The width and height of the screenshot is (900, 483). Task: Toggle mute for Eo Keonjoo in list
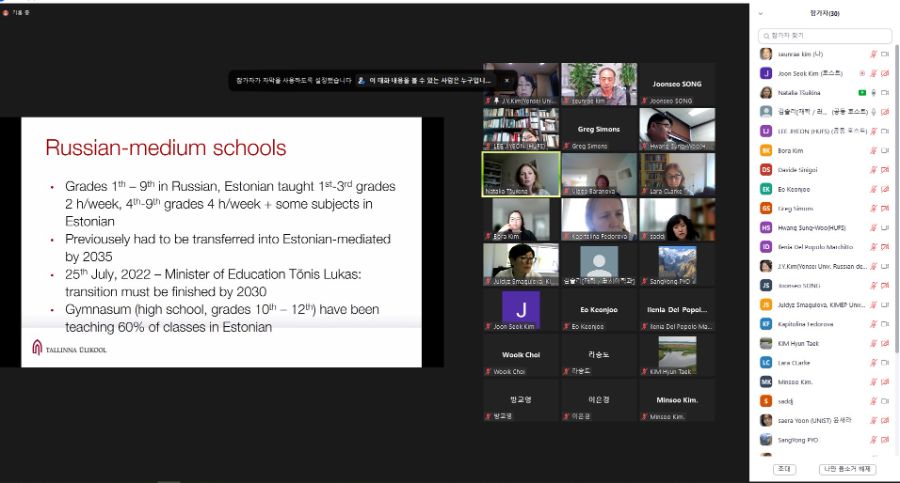873,189
